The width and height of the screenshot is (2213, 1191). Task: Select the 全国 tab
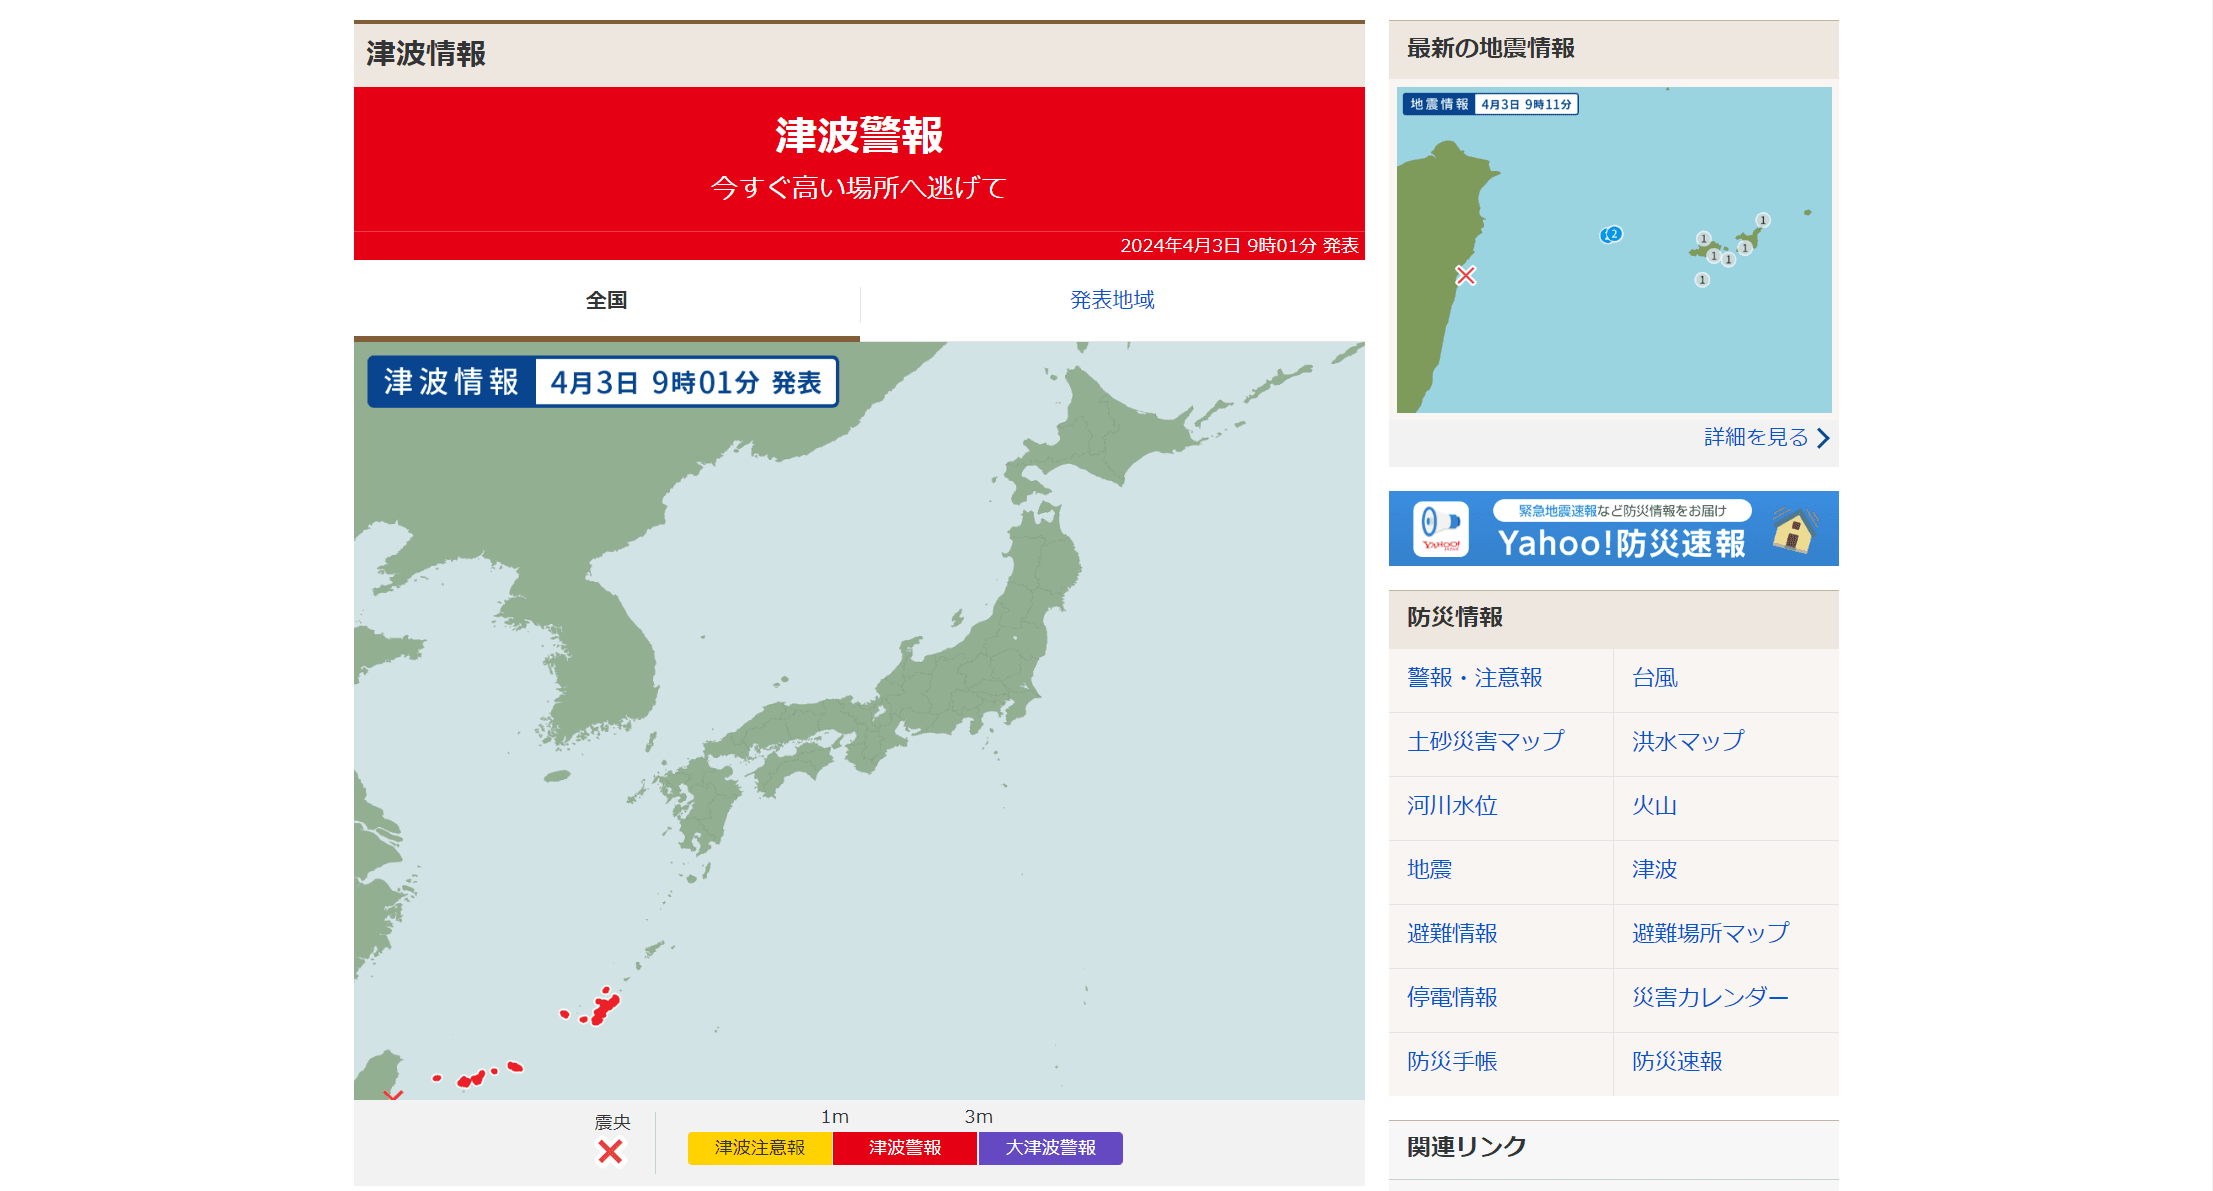[x=606, y=300]
